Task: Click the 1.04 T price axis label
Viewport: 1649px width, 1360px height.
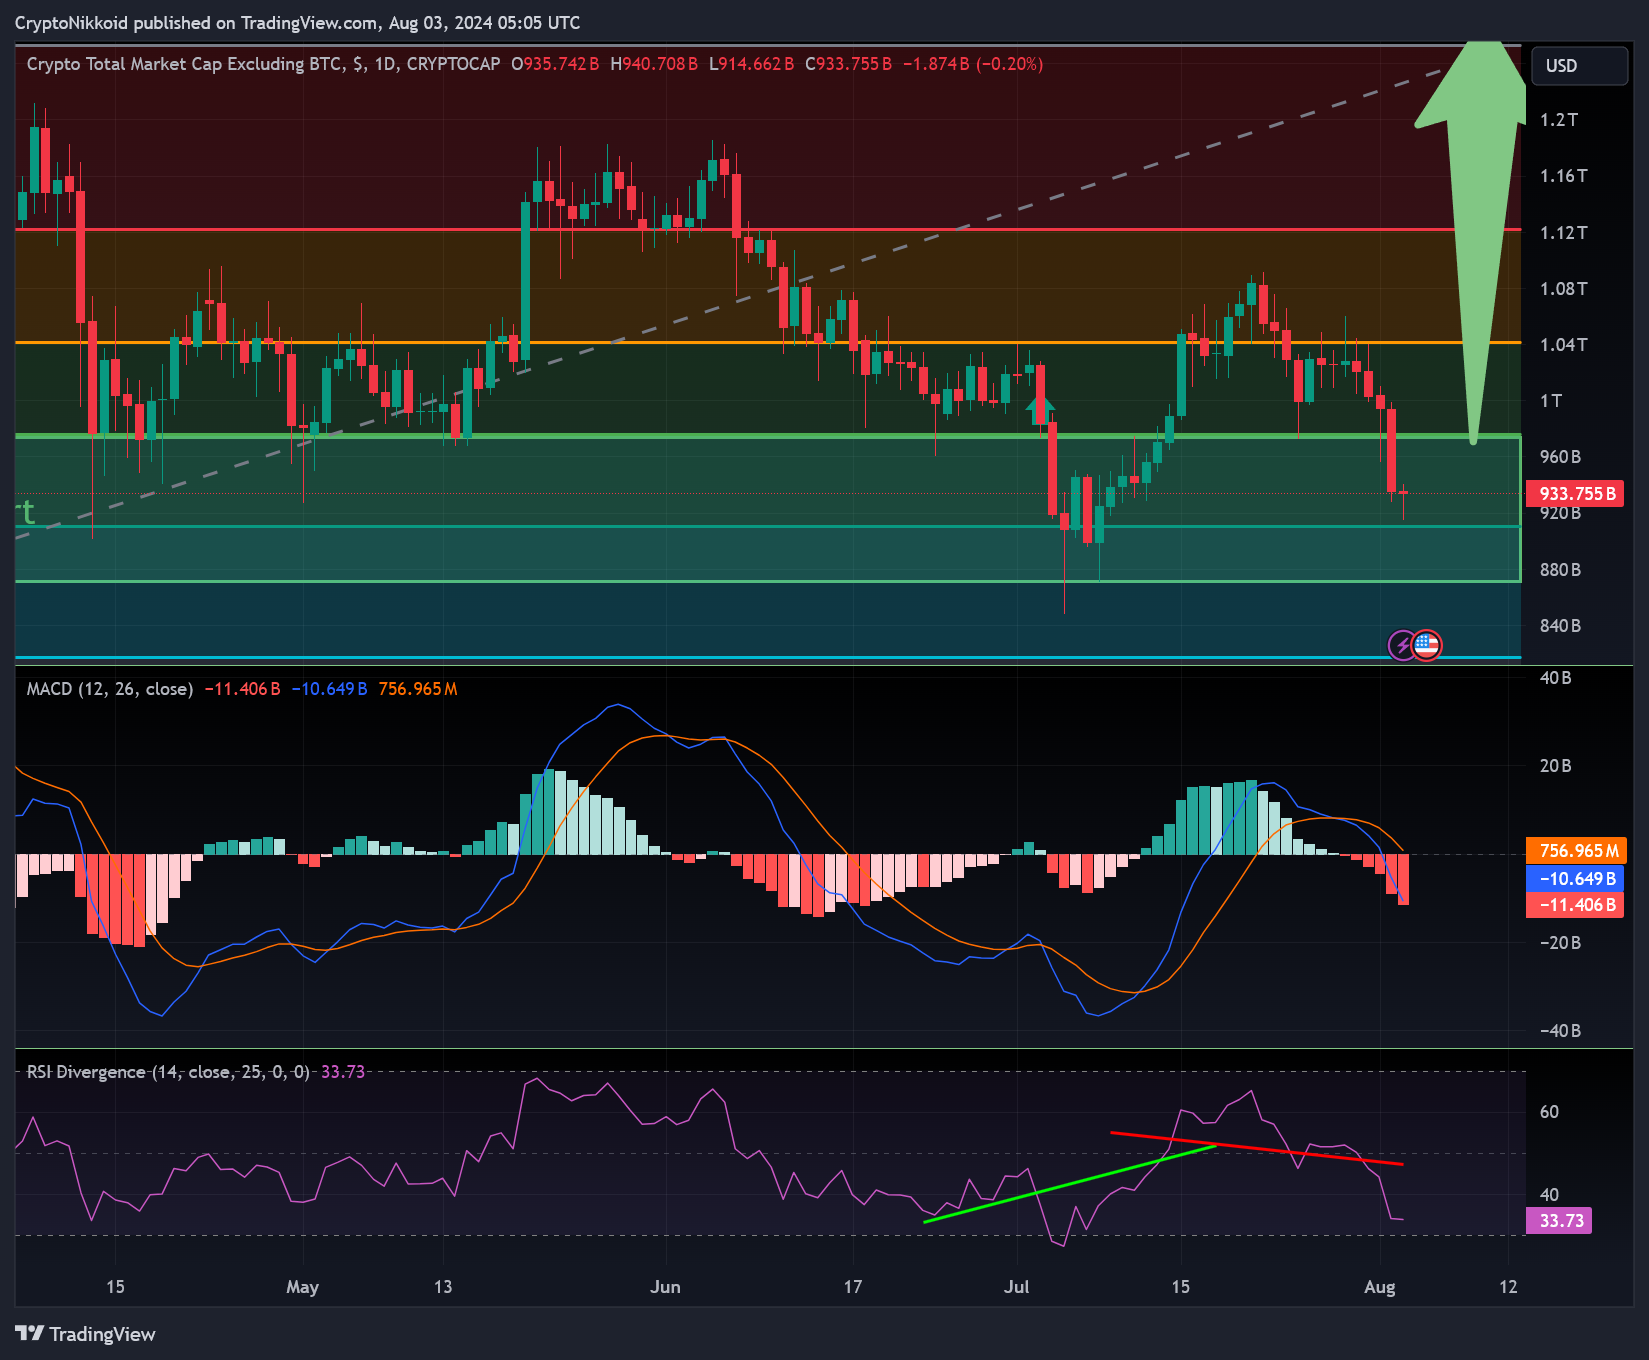Action: 1563,345
